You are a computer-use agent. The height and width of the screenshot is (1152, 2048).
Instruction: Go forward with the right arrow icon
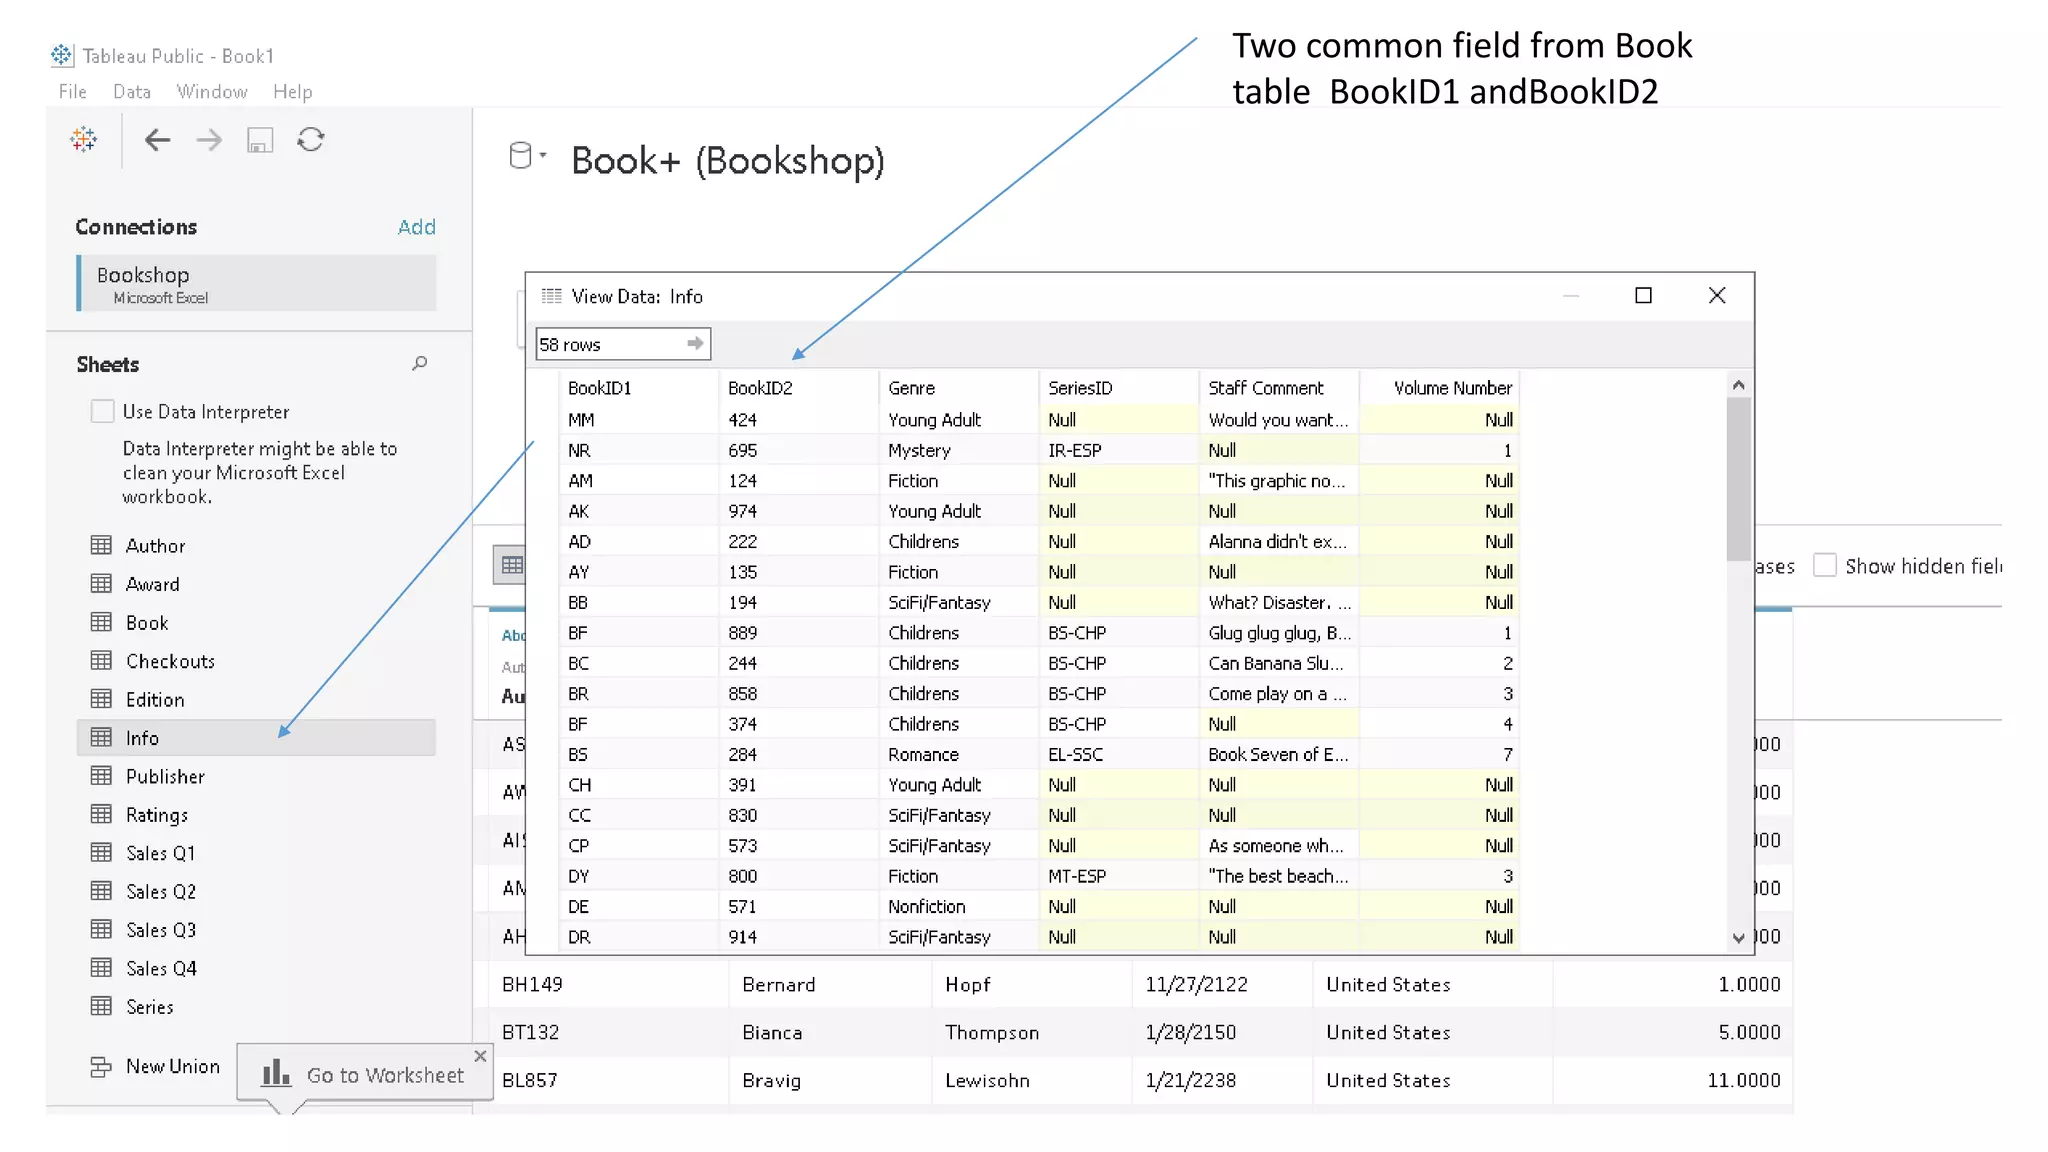(209, 140)
